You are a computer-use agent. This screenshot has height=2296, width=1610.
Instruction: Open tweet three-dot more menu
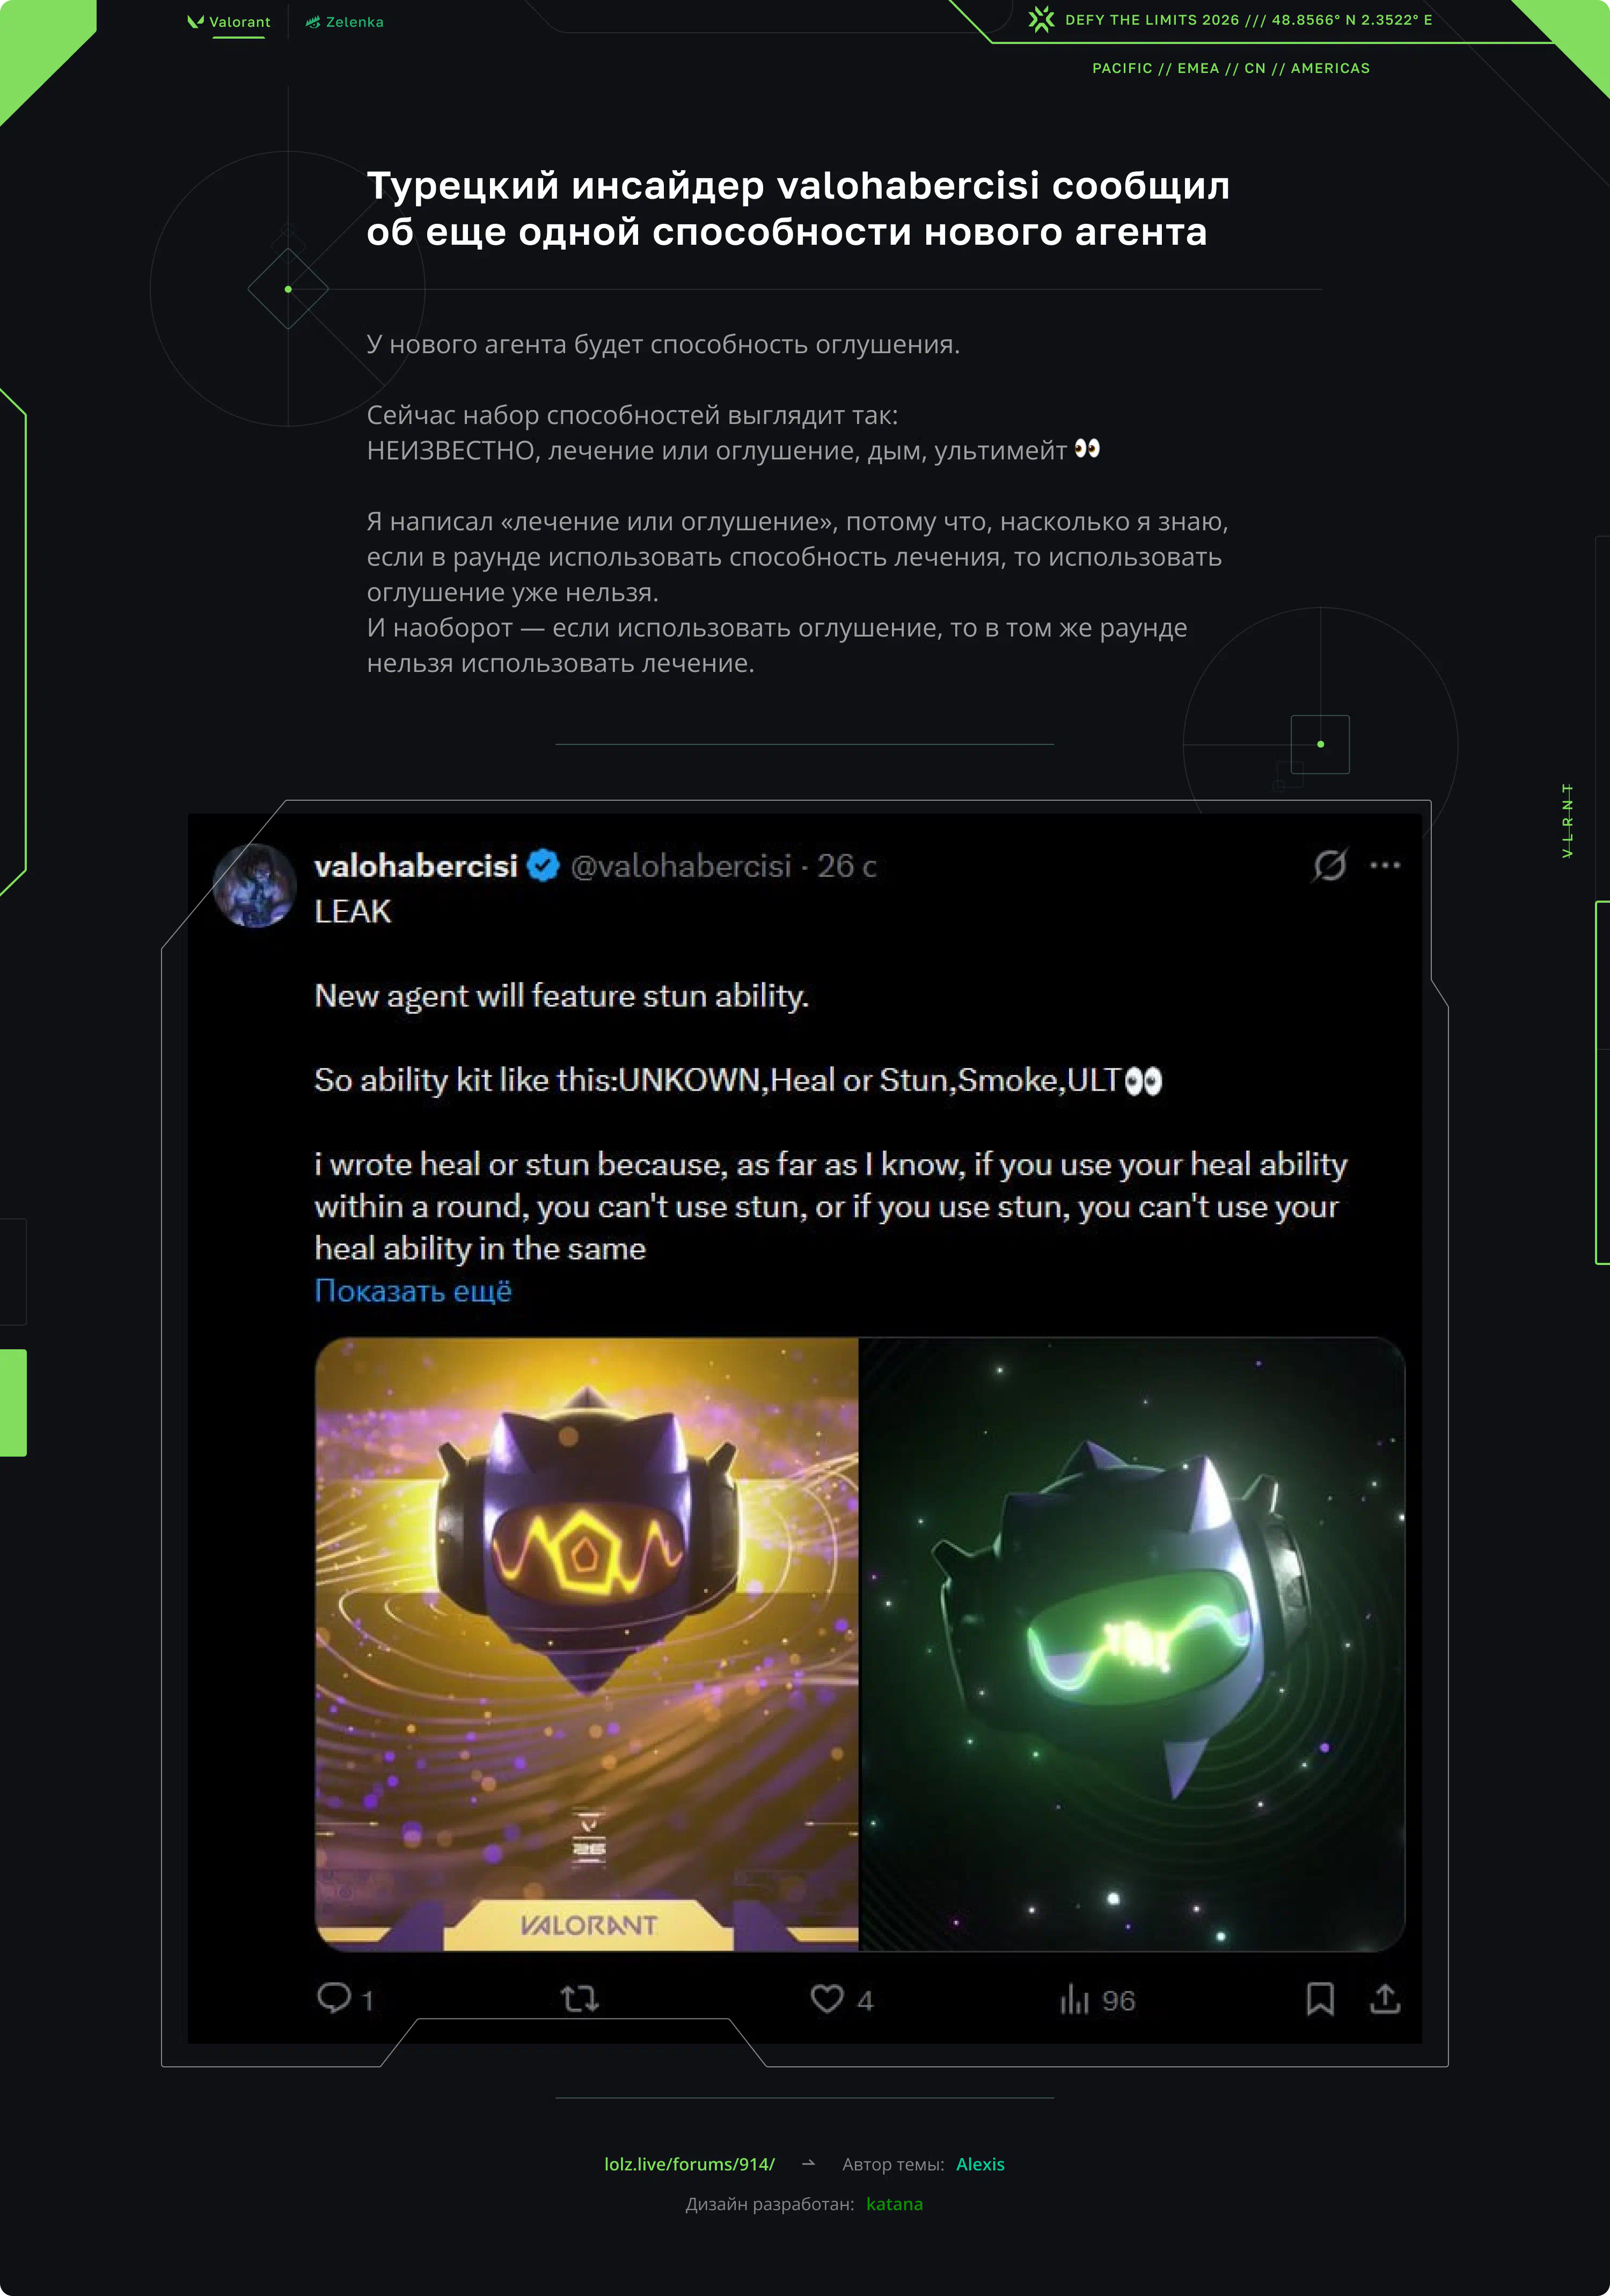click(1385, 865)
